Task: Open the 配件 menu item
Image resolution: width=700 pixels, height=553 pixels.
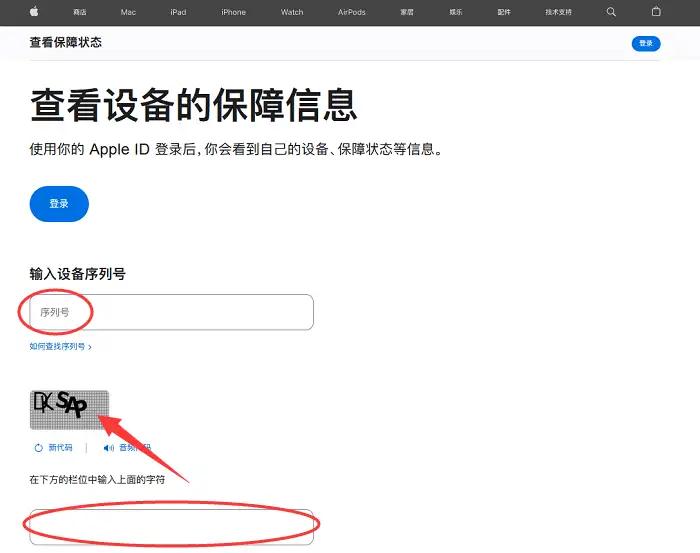Action: [x=504, y=12]
